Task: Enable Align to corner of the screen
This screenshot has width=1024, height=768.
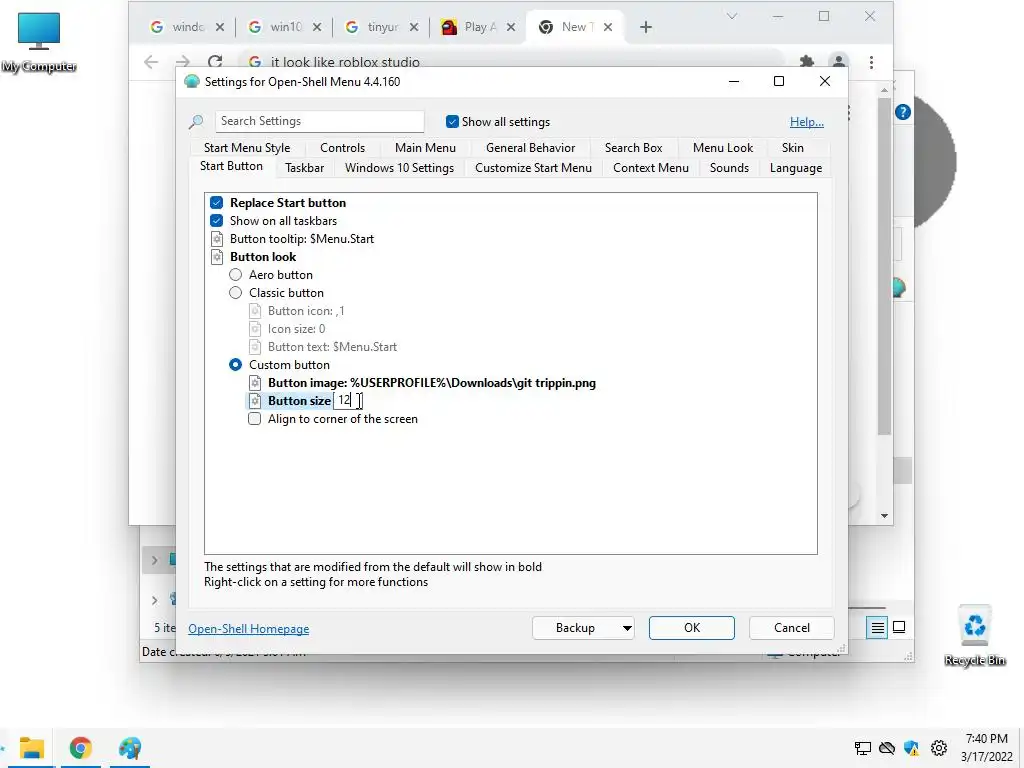Action: point(255,419)
